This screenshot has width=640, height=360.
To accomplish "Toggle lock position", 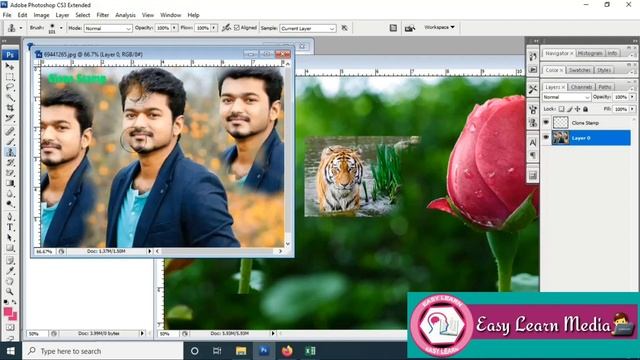I will 578,109.
